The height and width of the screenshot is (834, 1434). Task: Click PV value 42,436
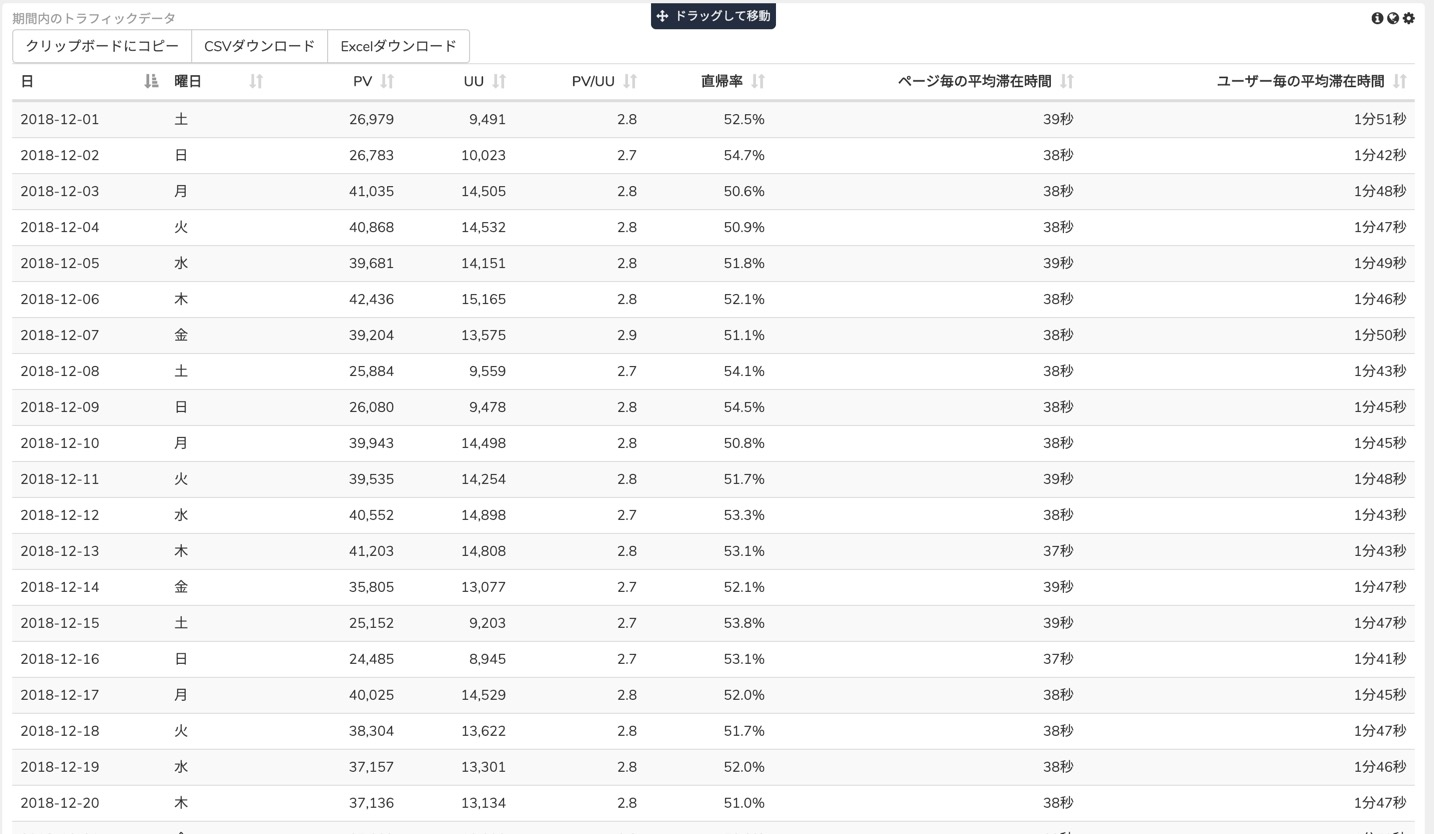pyautogui.click(x=371, y=299)
